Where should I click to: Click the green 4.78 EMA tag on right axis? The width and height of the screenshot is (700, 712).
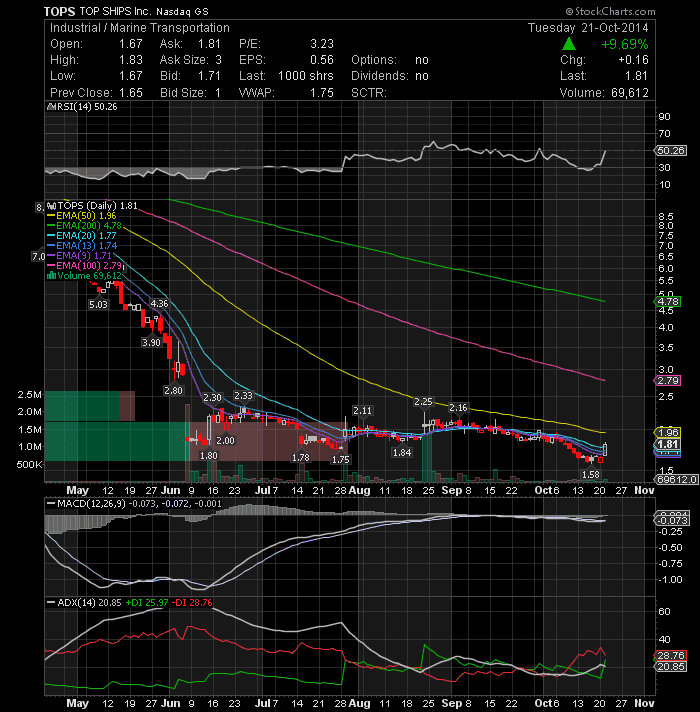[667, 302]
